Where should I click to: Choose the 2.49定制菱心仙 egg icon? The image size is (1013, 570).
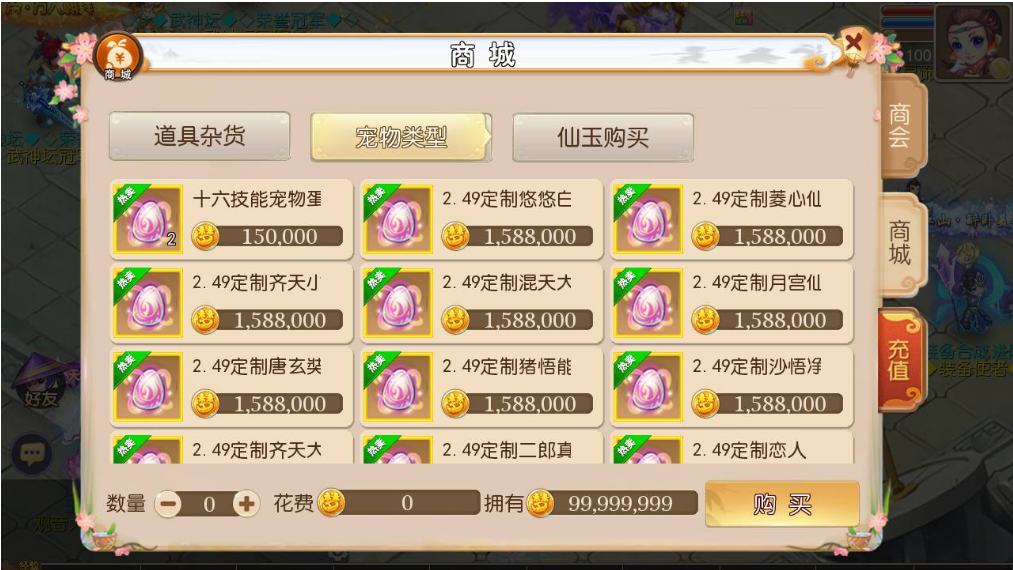(648, 220)
